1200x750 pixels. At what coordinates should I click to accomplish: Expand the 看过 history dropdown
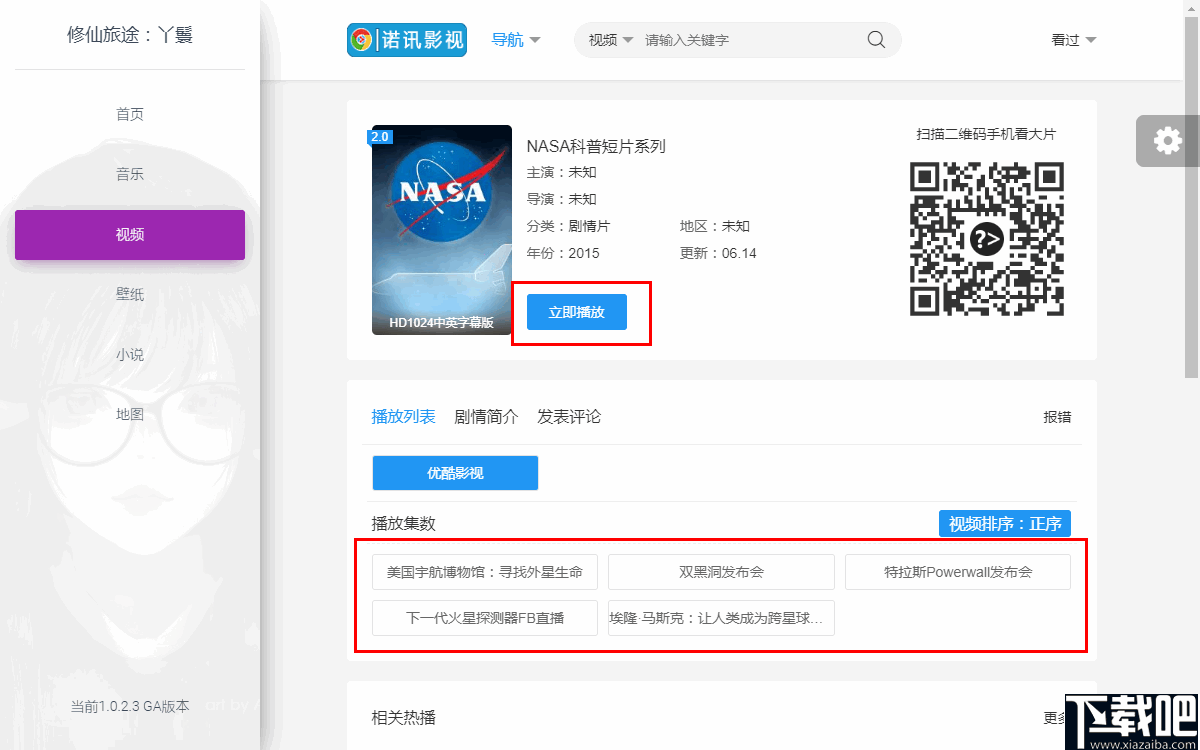1074,40
